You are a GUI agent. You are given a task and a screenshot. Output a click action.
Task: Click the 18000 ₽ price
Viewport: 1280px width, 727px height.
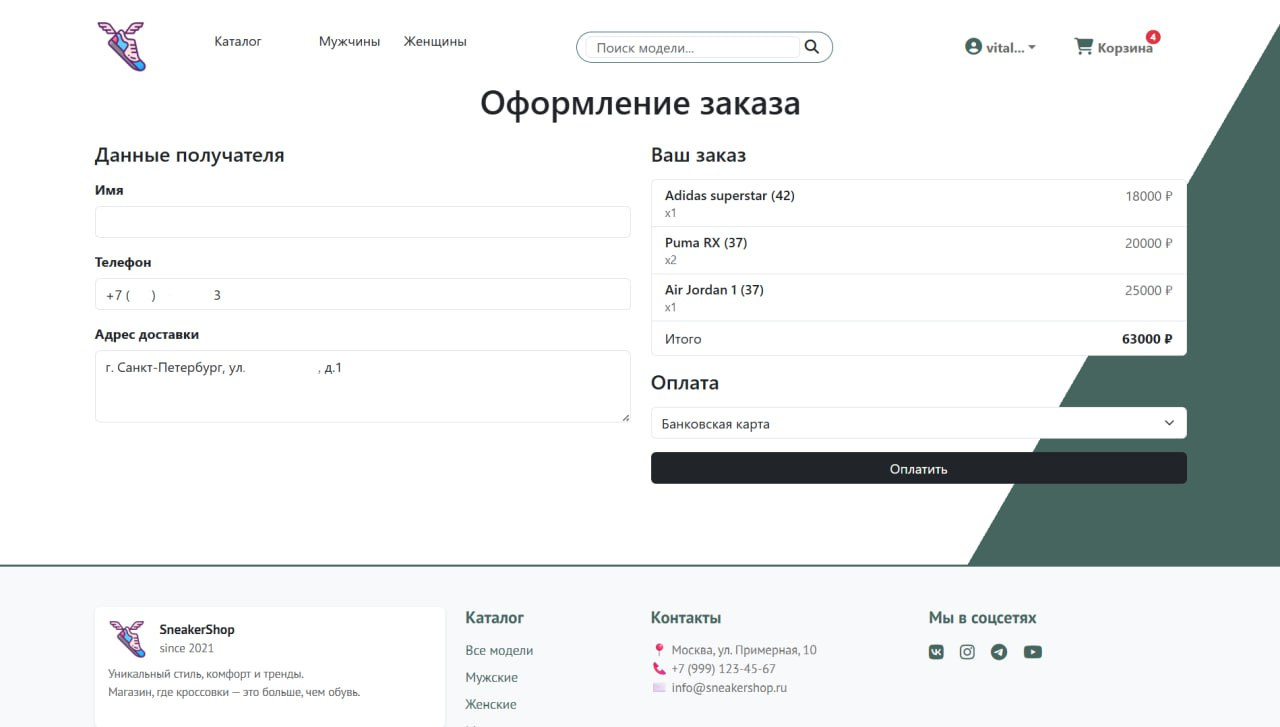click(1149, 196)
